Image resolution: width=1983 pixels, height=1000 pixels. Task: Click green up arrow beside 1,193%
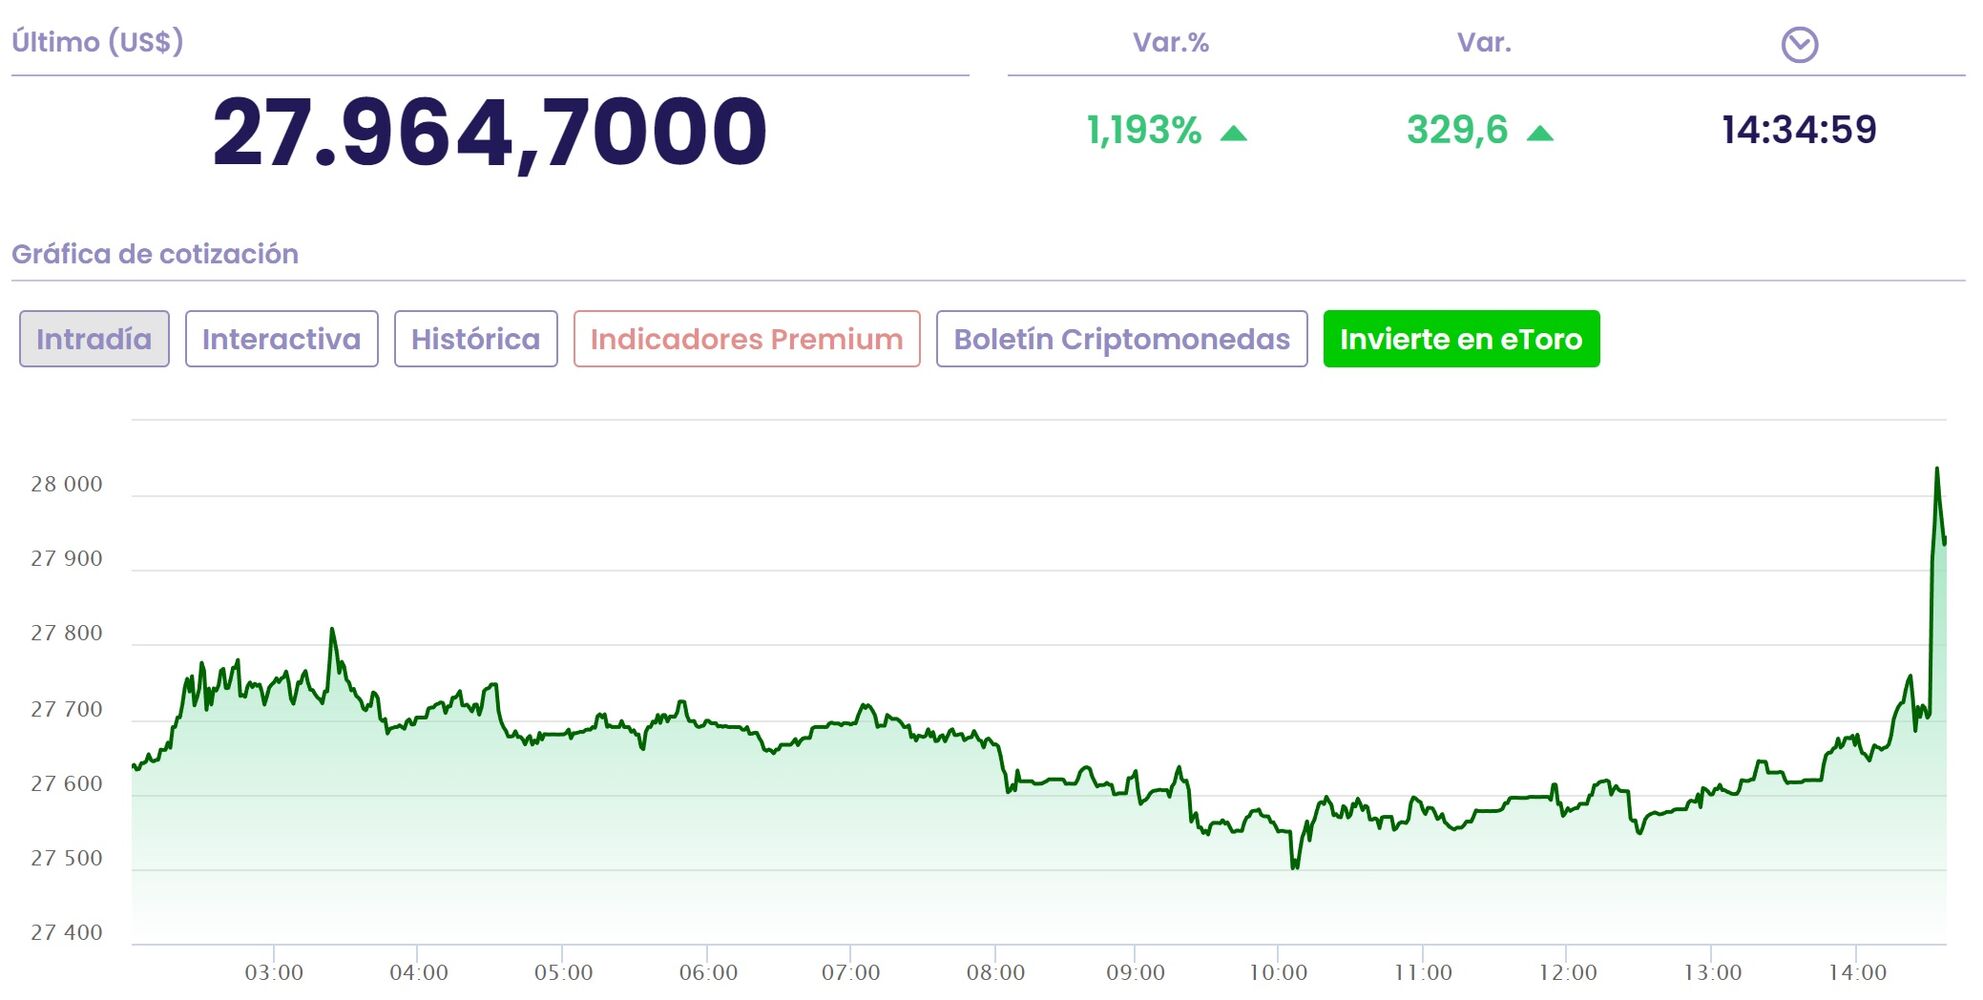coord(1234,133)
